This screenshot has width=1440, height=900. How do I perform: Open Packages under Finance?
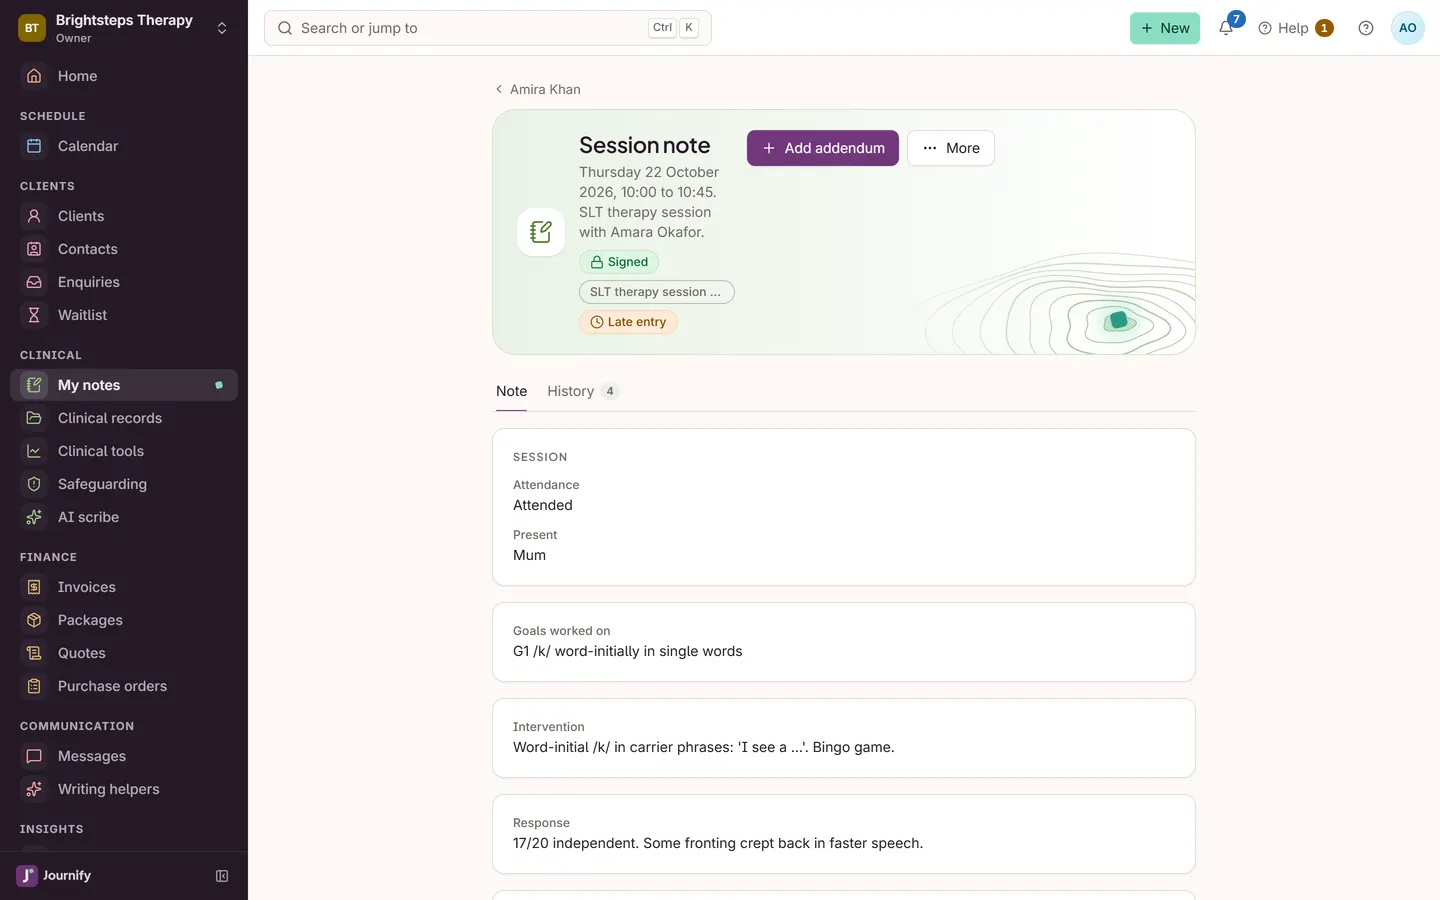[124, 620]
